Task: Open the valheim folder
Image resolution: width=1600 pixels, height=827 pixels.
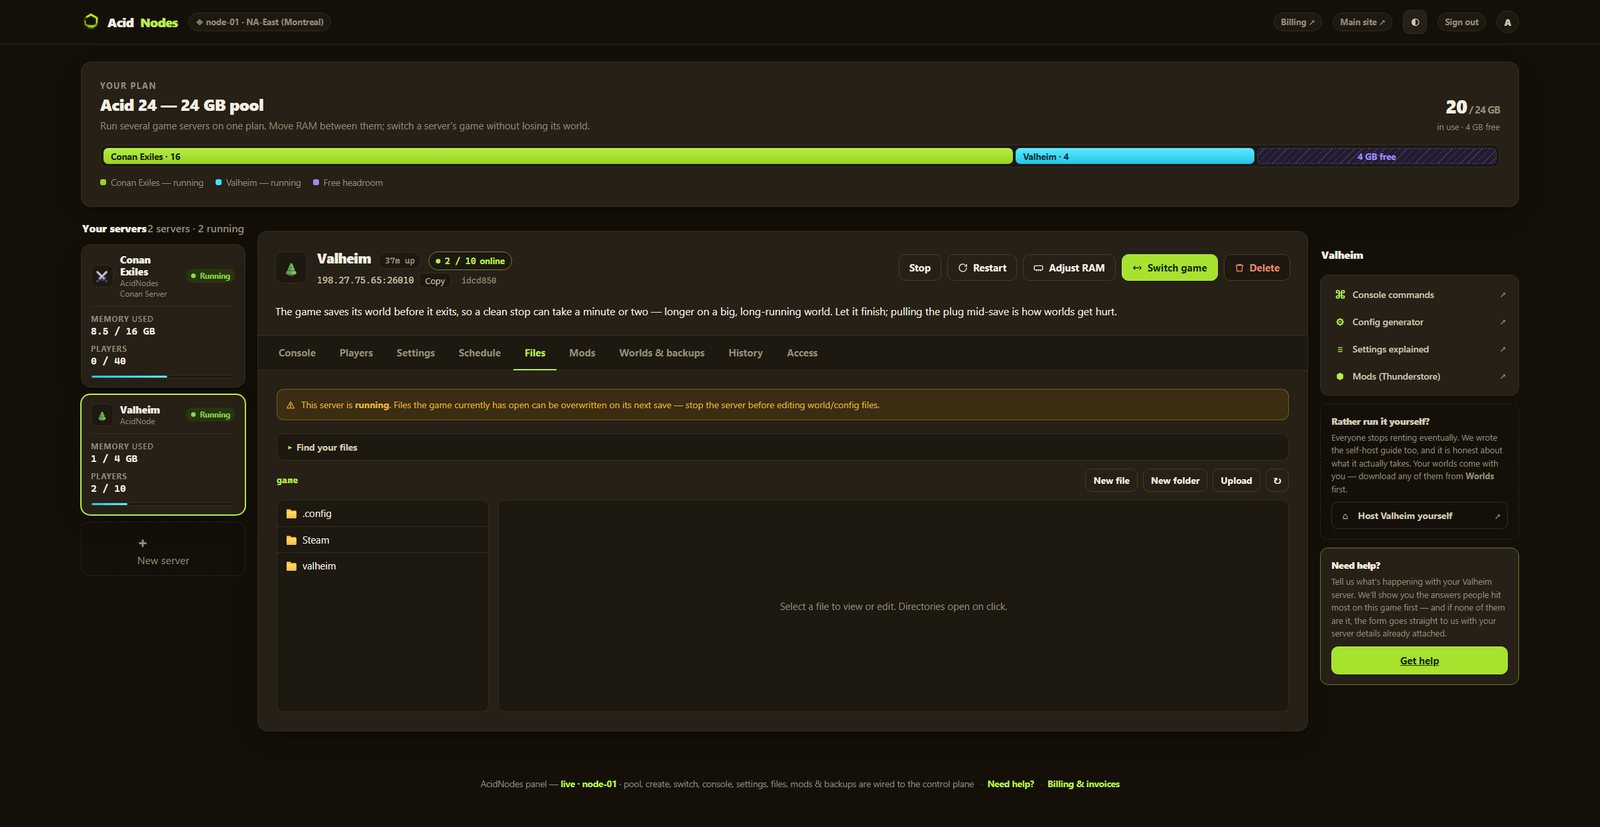Action: (383, 566)
